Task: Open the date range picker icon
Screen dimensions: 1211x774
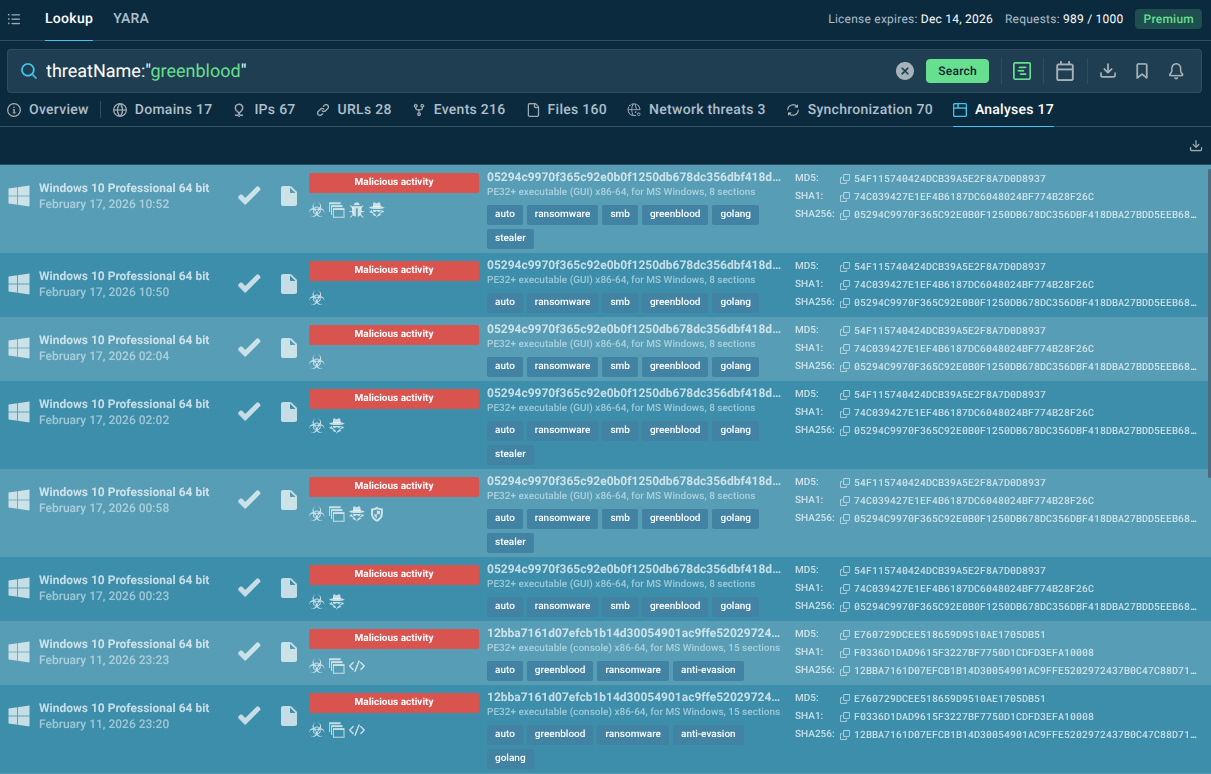Action: pos(1064,71)
